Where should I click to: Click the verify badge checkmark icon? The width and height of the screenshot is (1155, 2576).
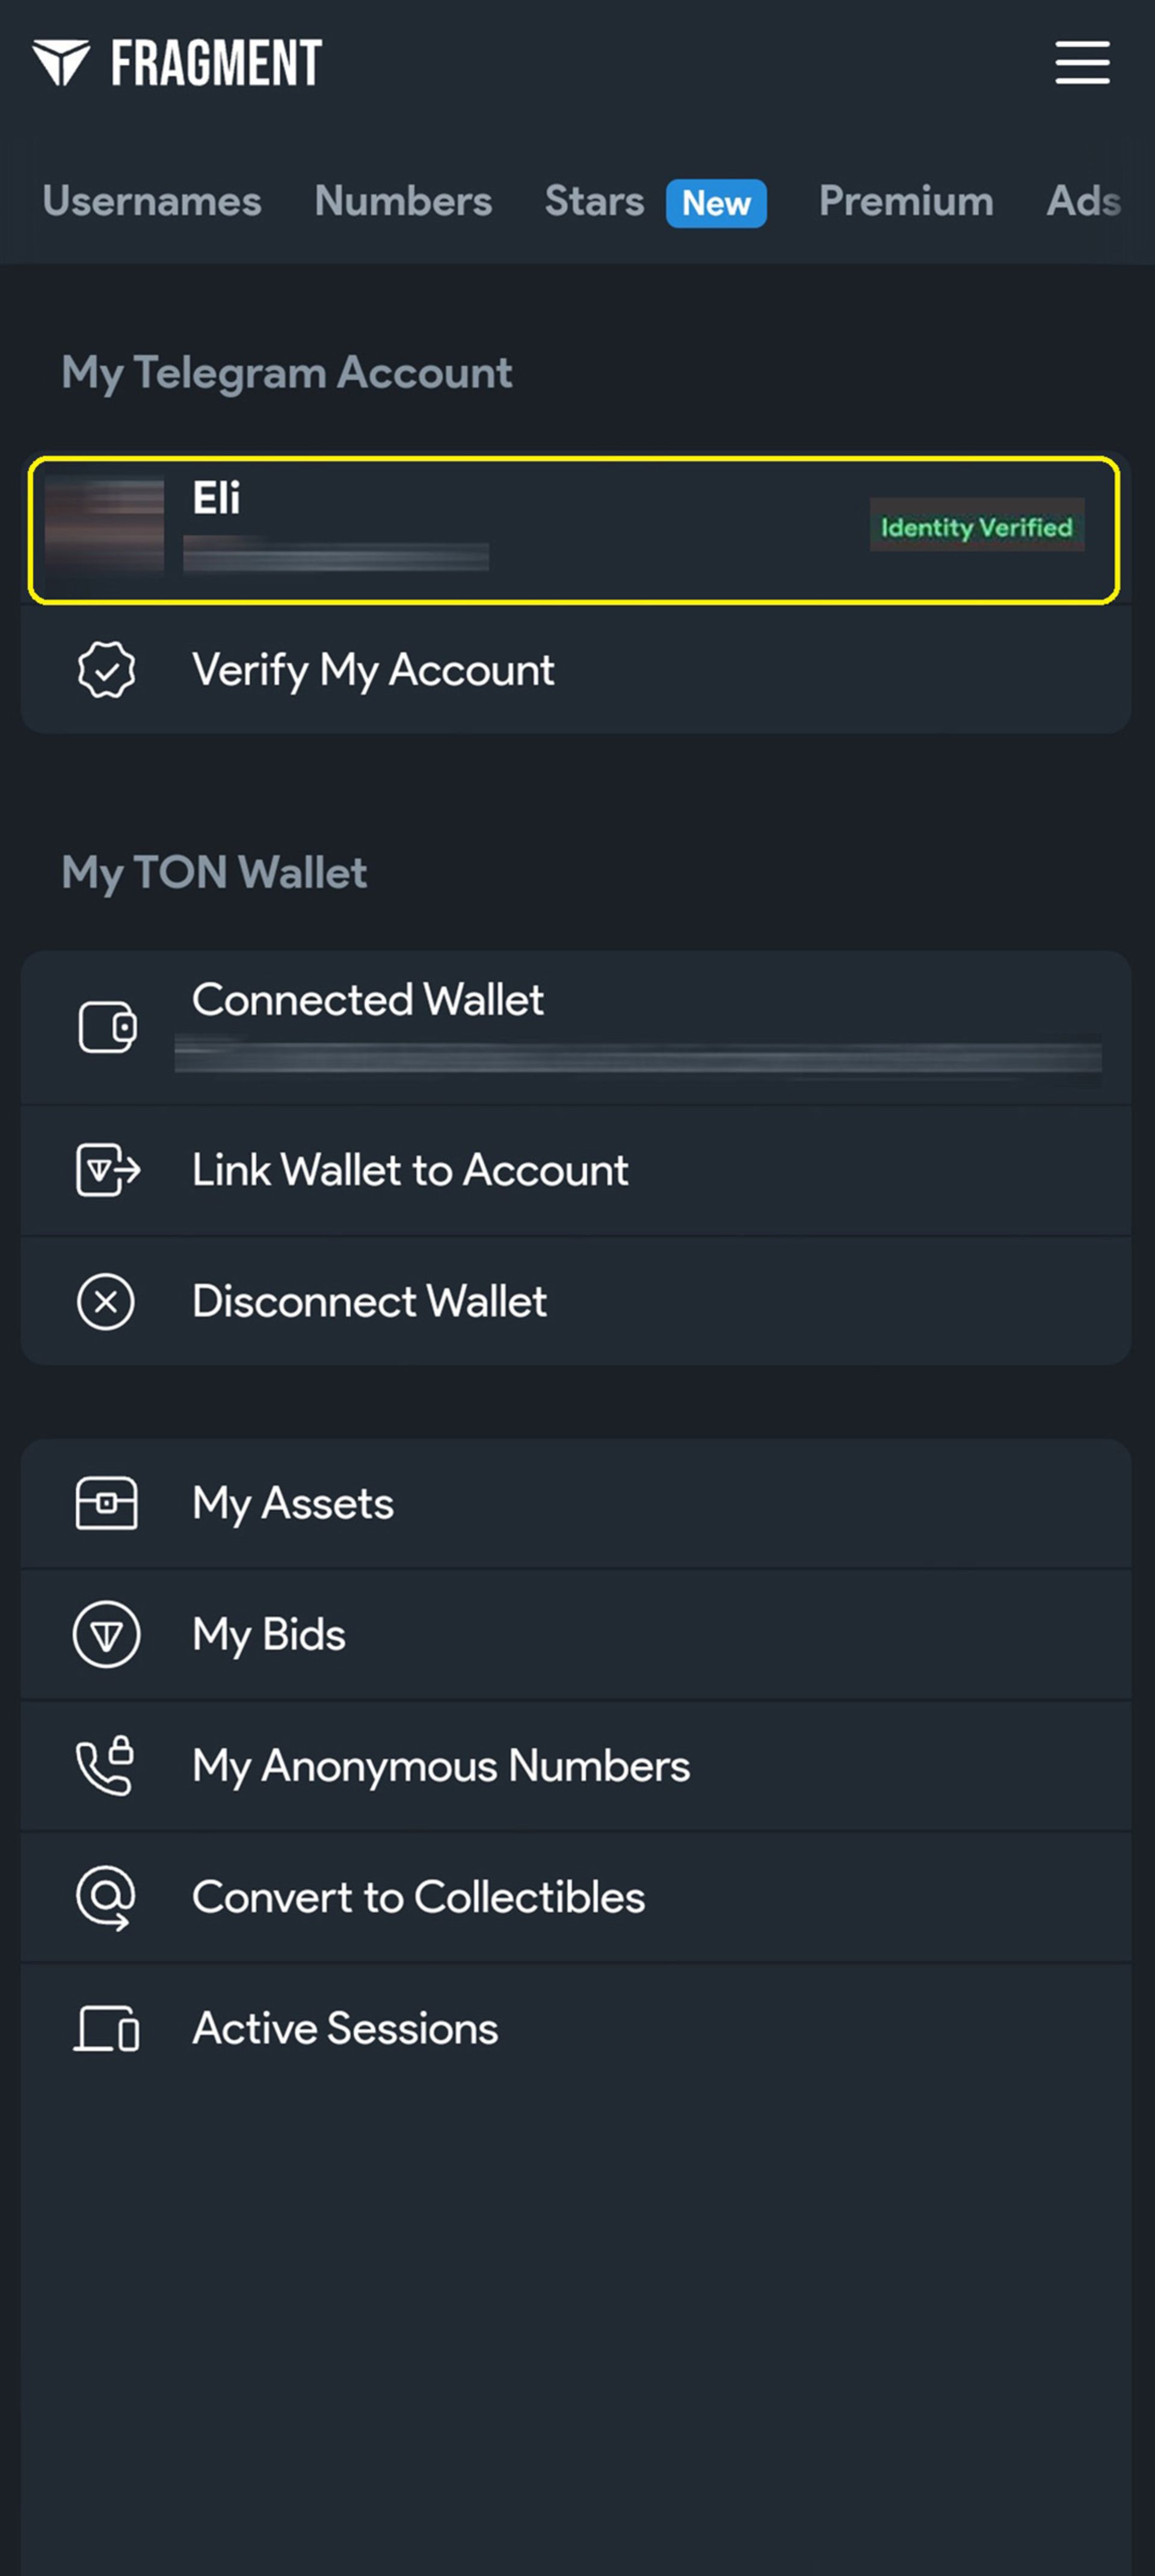pyautogui.click(x=106, y=670)
